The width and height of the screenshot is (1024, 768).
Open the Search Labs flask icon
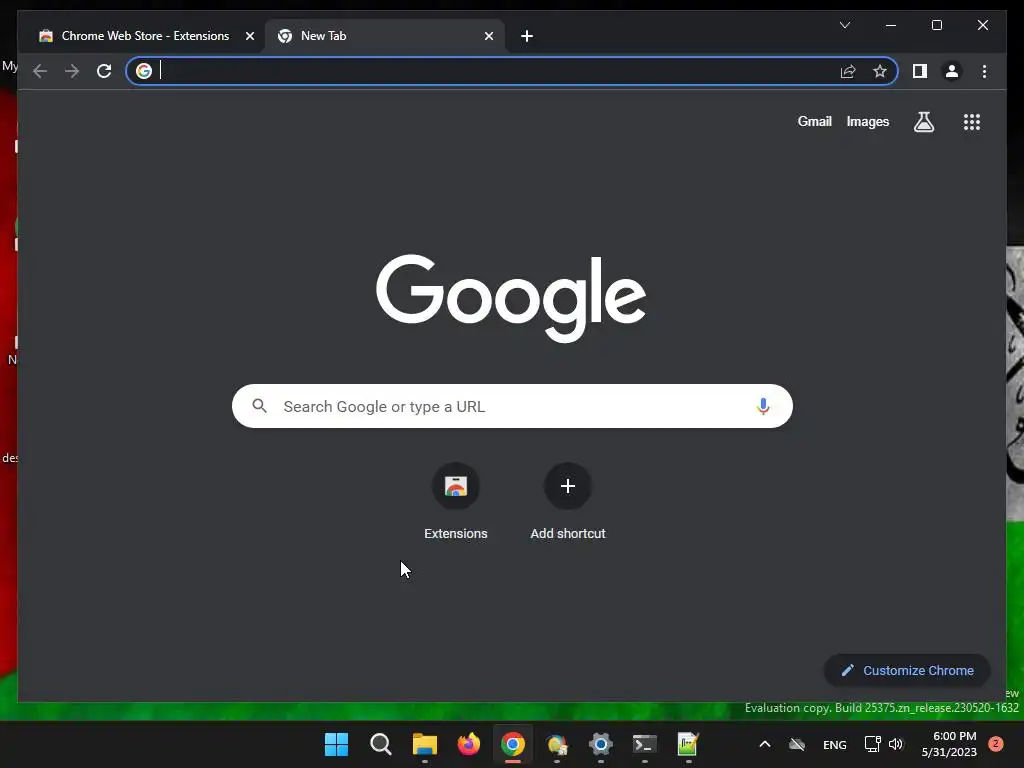923,121
